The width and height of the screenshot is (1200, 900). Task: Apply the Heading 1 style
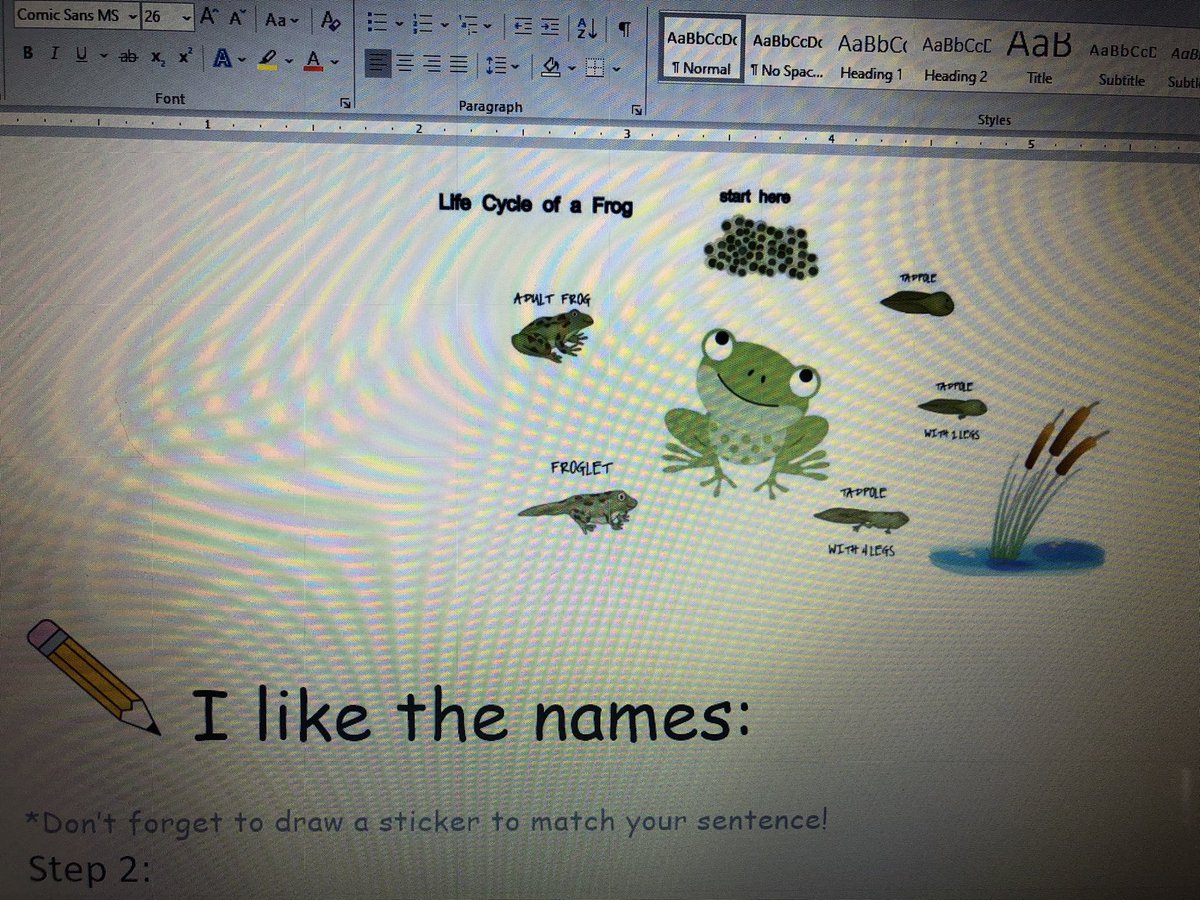point(871,57)
